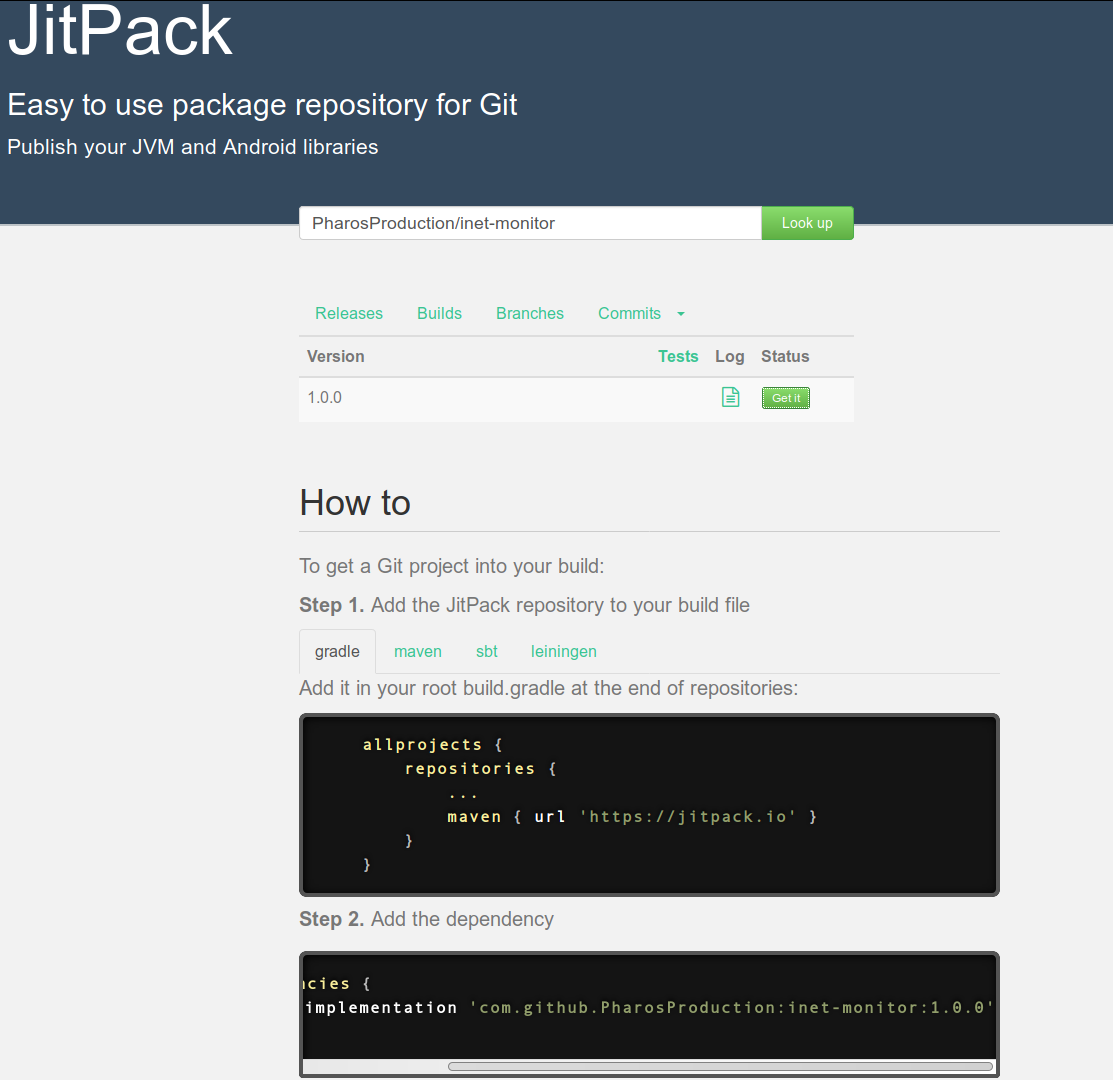Switch to the Builds tab
This screenshot has width=1113, height=1080.
pos(439,313)
